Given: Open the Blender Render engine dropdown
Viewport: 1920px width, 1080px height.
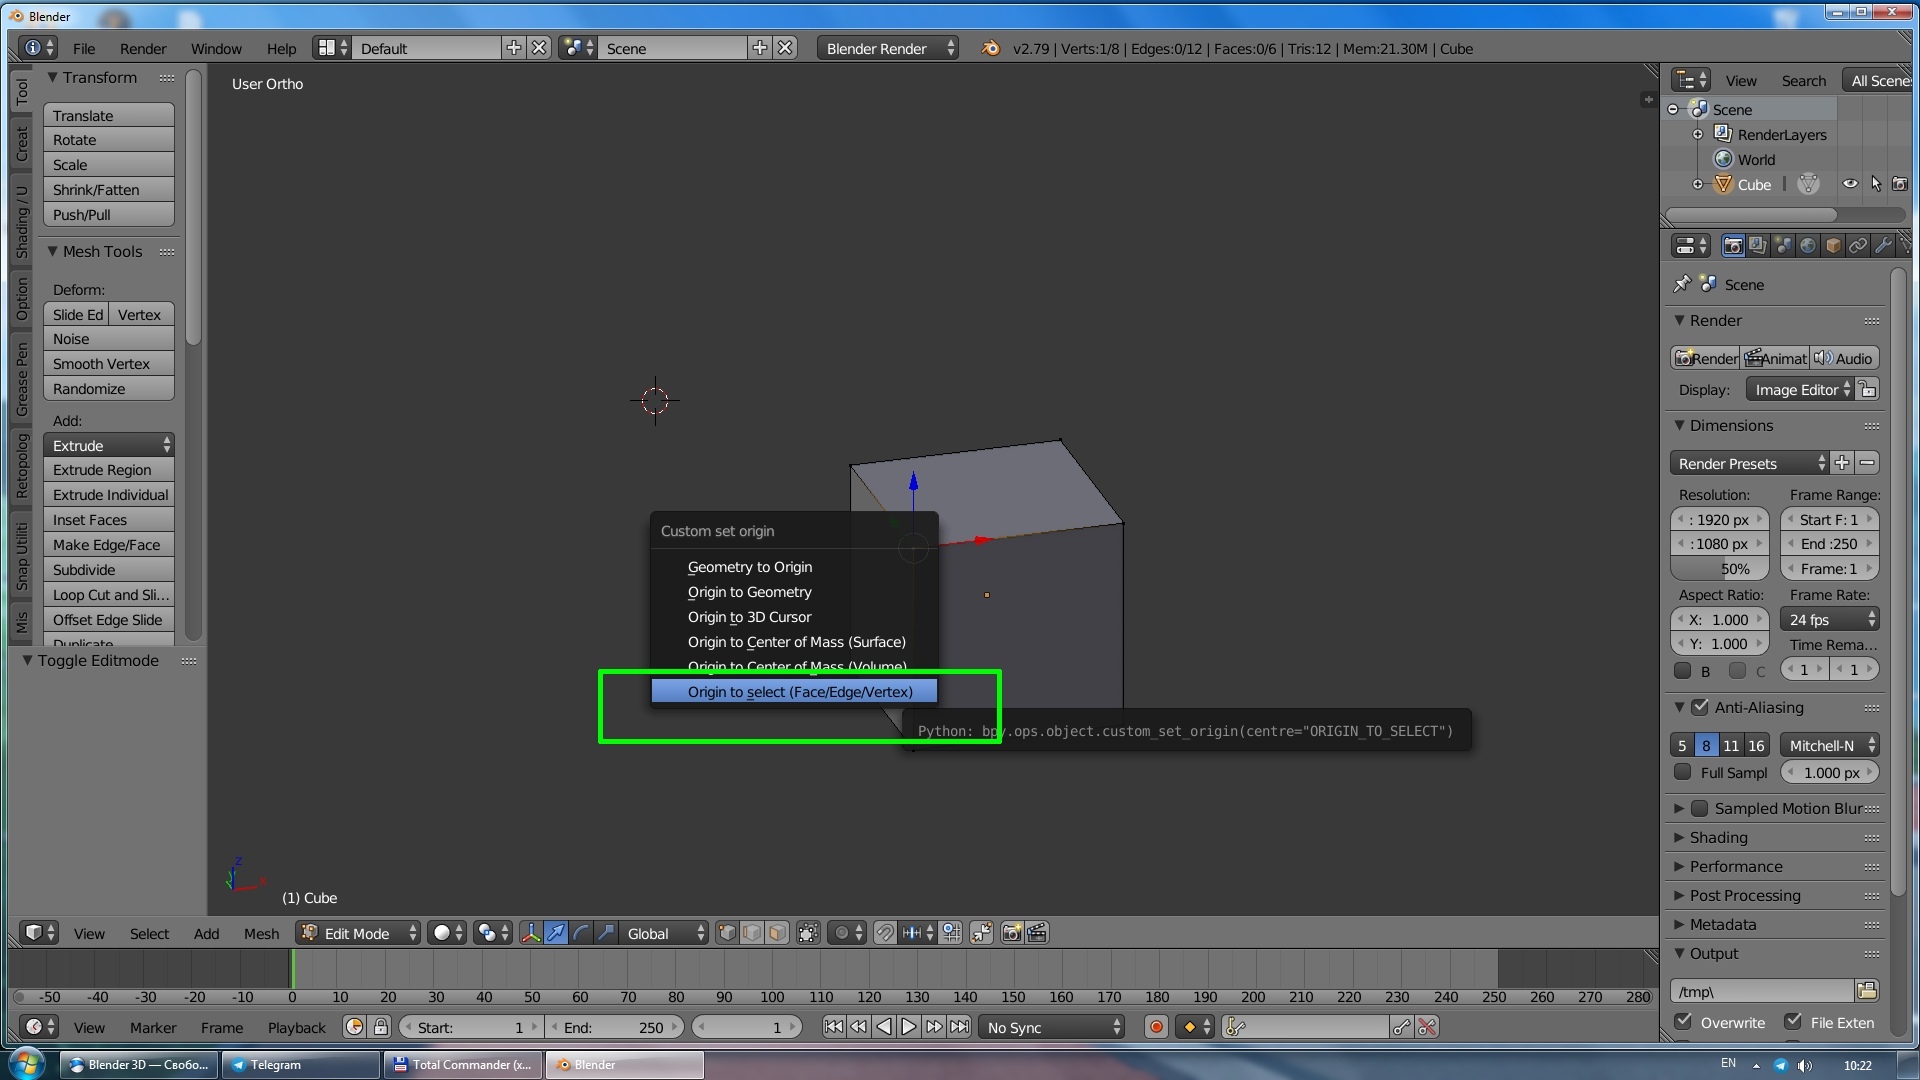Looking at the screenshot, I should 887,48.
